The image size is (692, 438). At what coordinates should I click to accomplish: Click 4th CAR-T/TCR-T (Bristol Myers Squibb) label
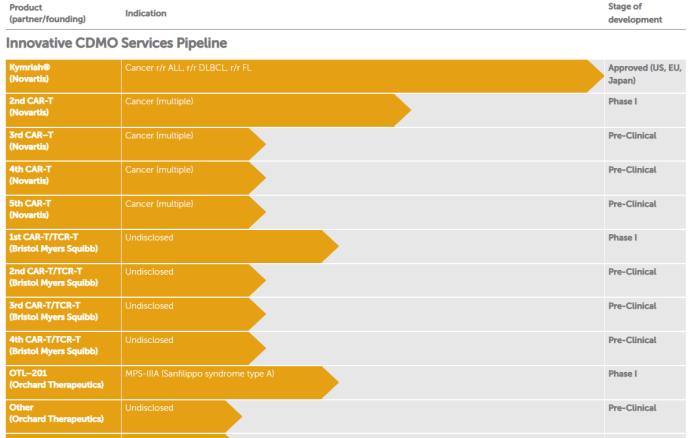coord(53,345)
